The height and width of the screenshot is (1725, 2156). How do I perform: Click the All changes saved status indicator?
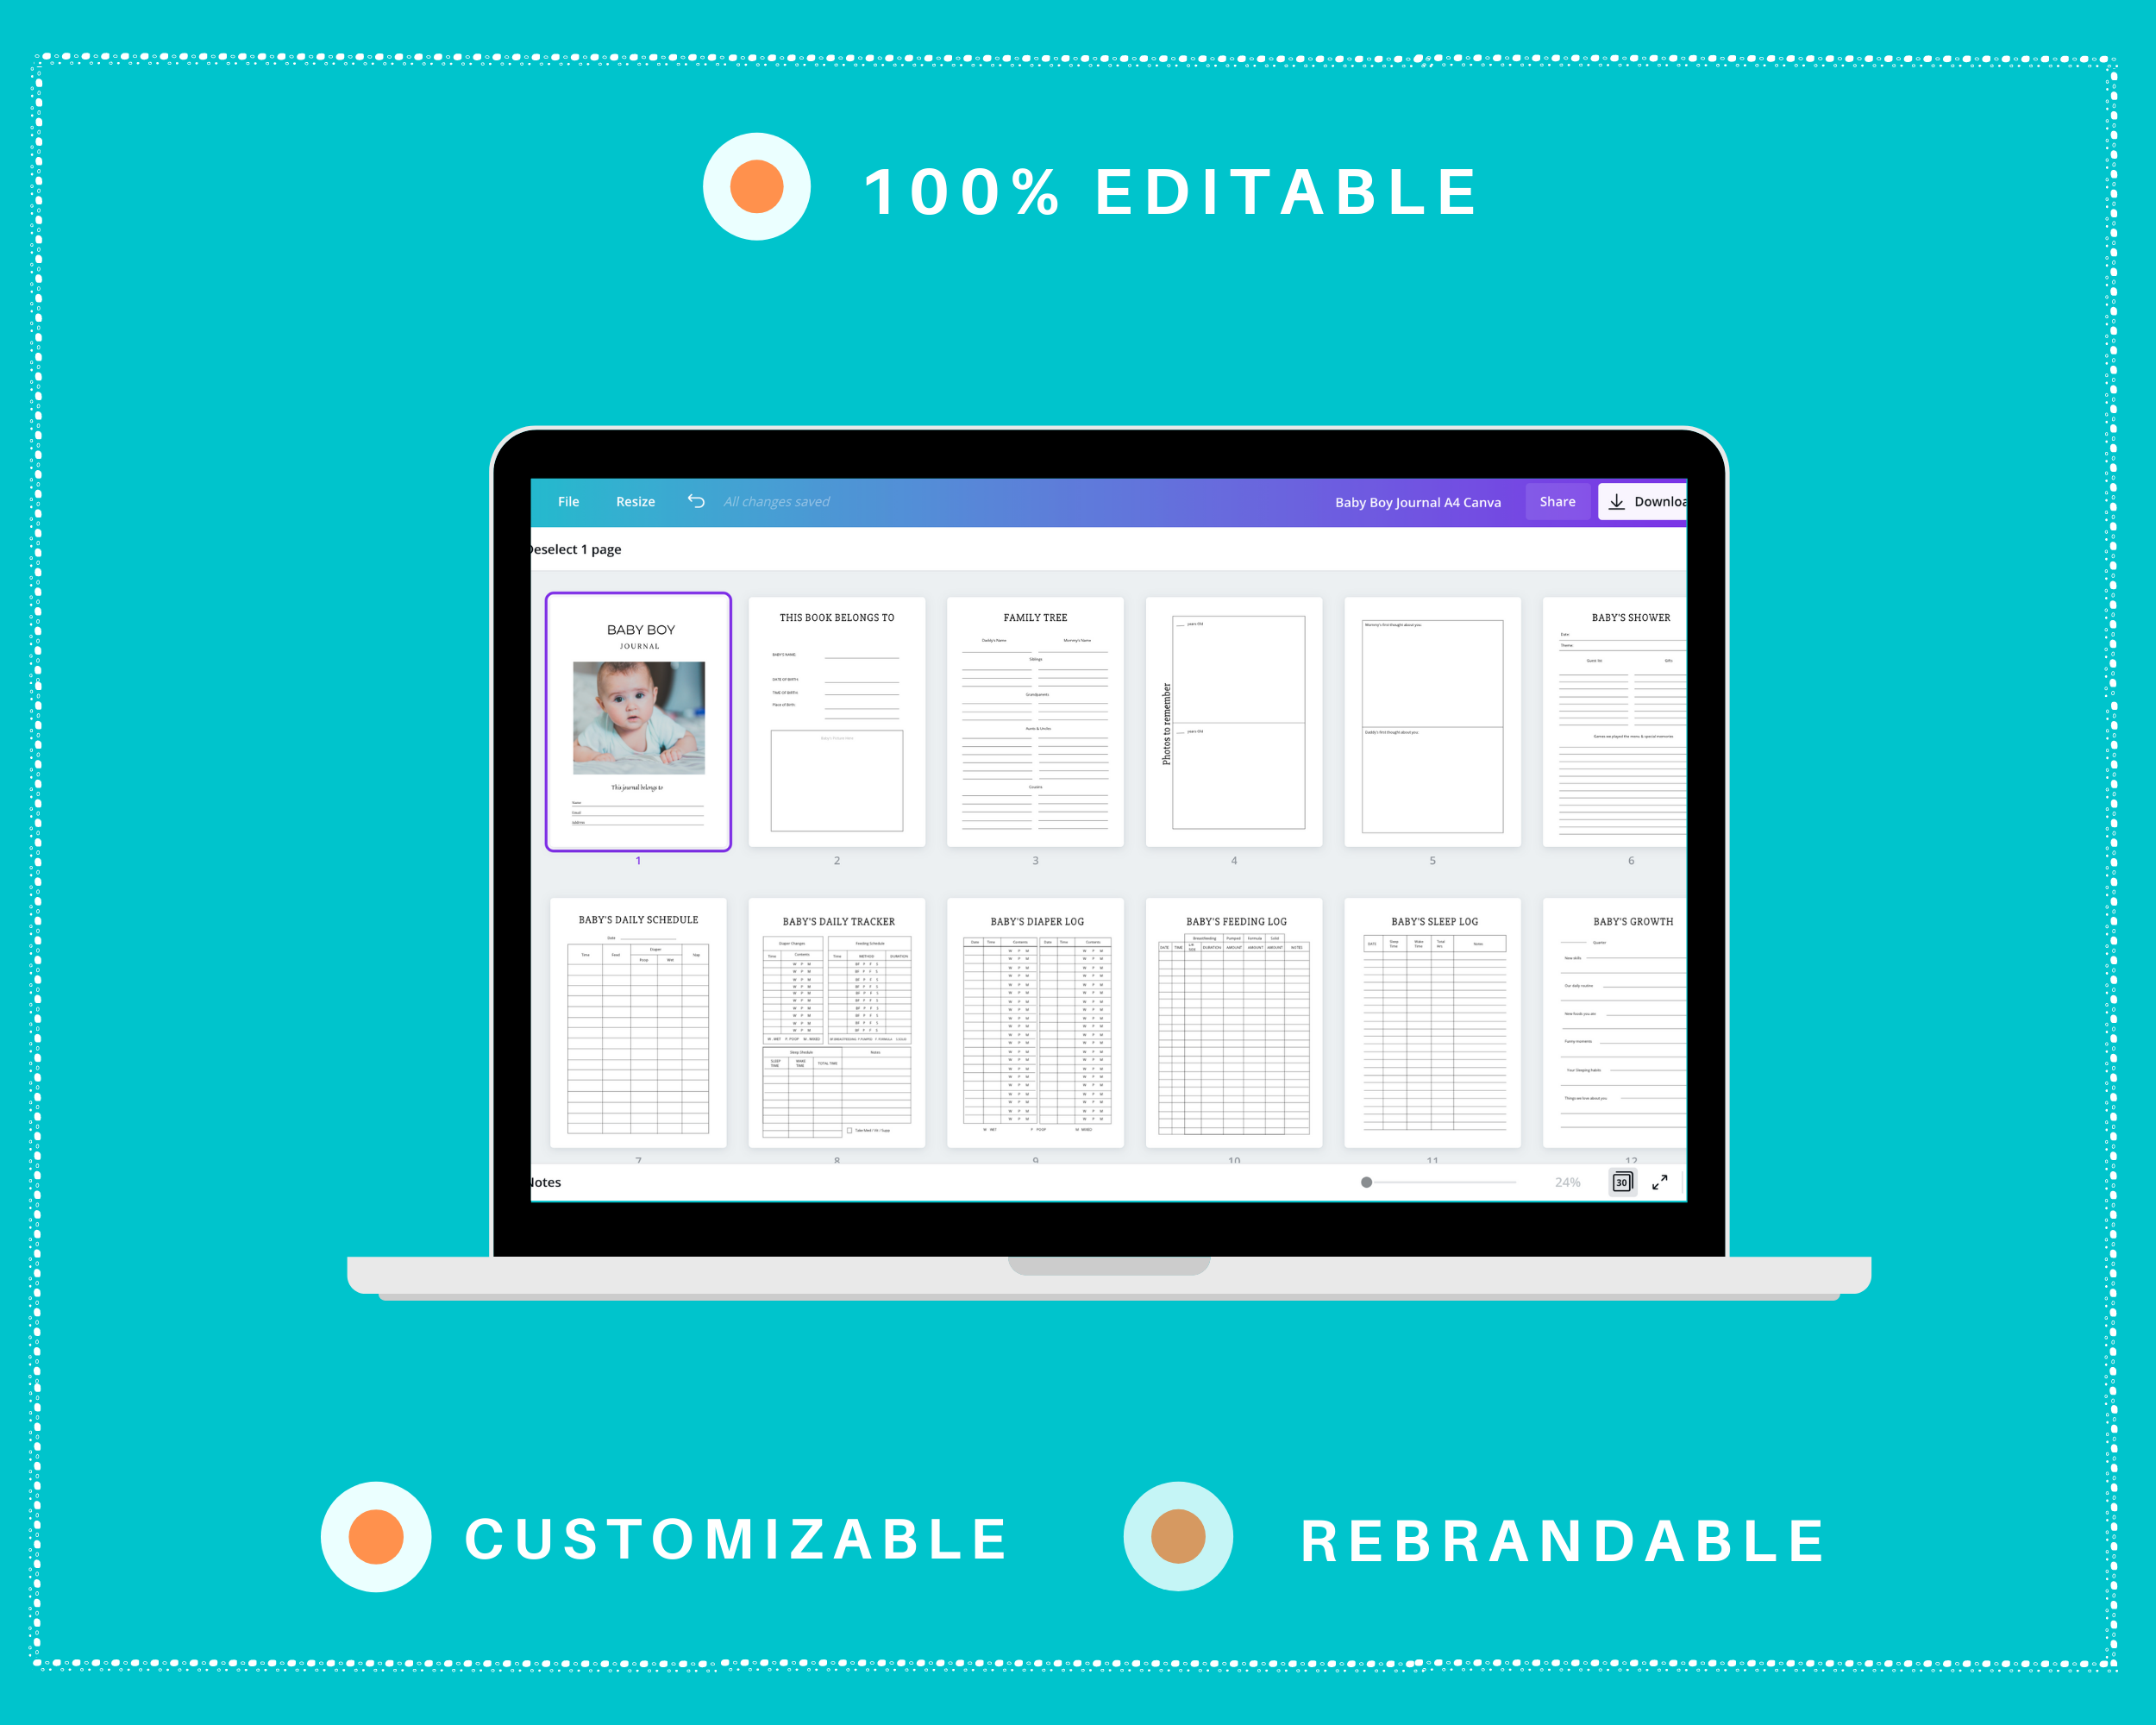(x=774, y=500)
